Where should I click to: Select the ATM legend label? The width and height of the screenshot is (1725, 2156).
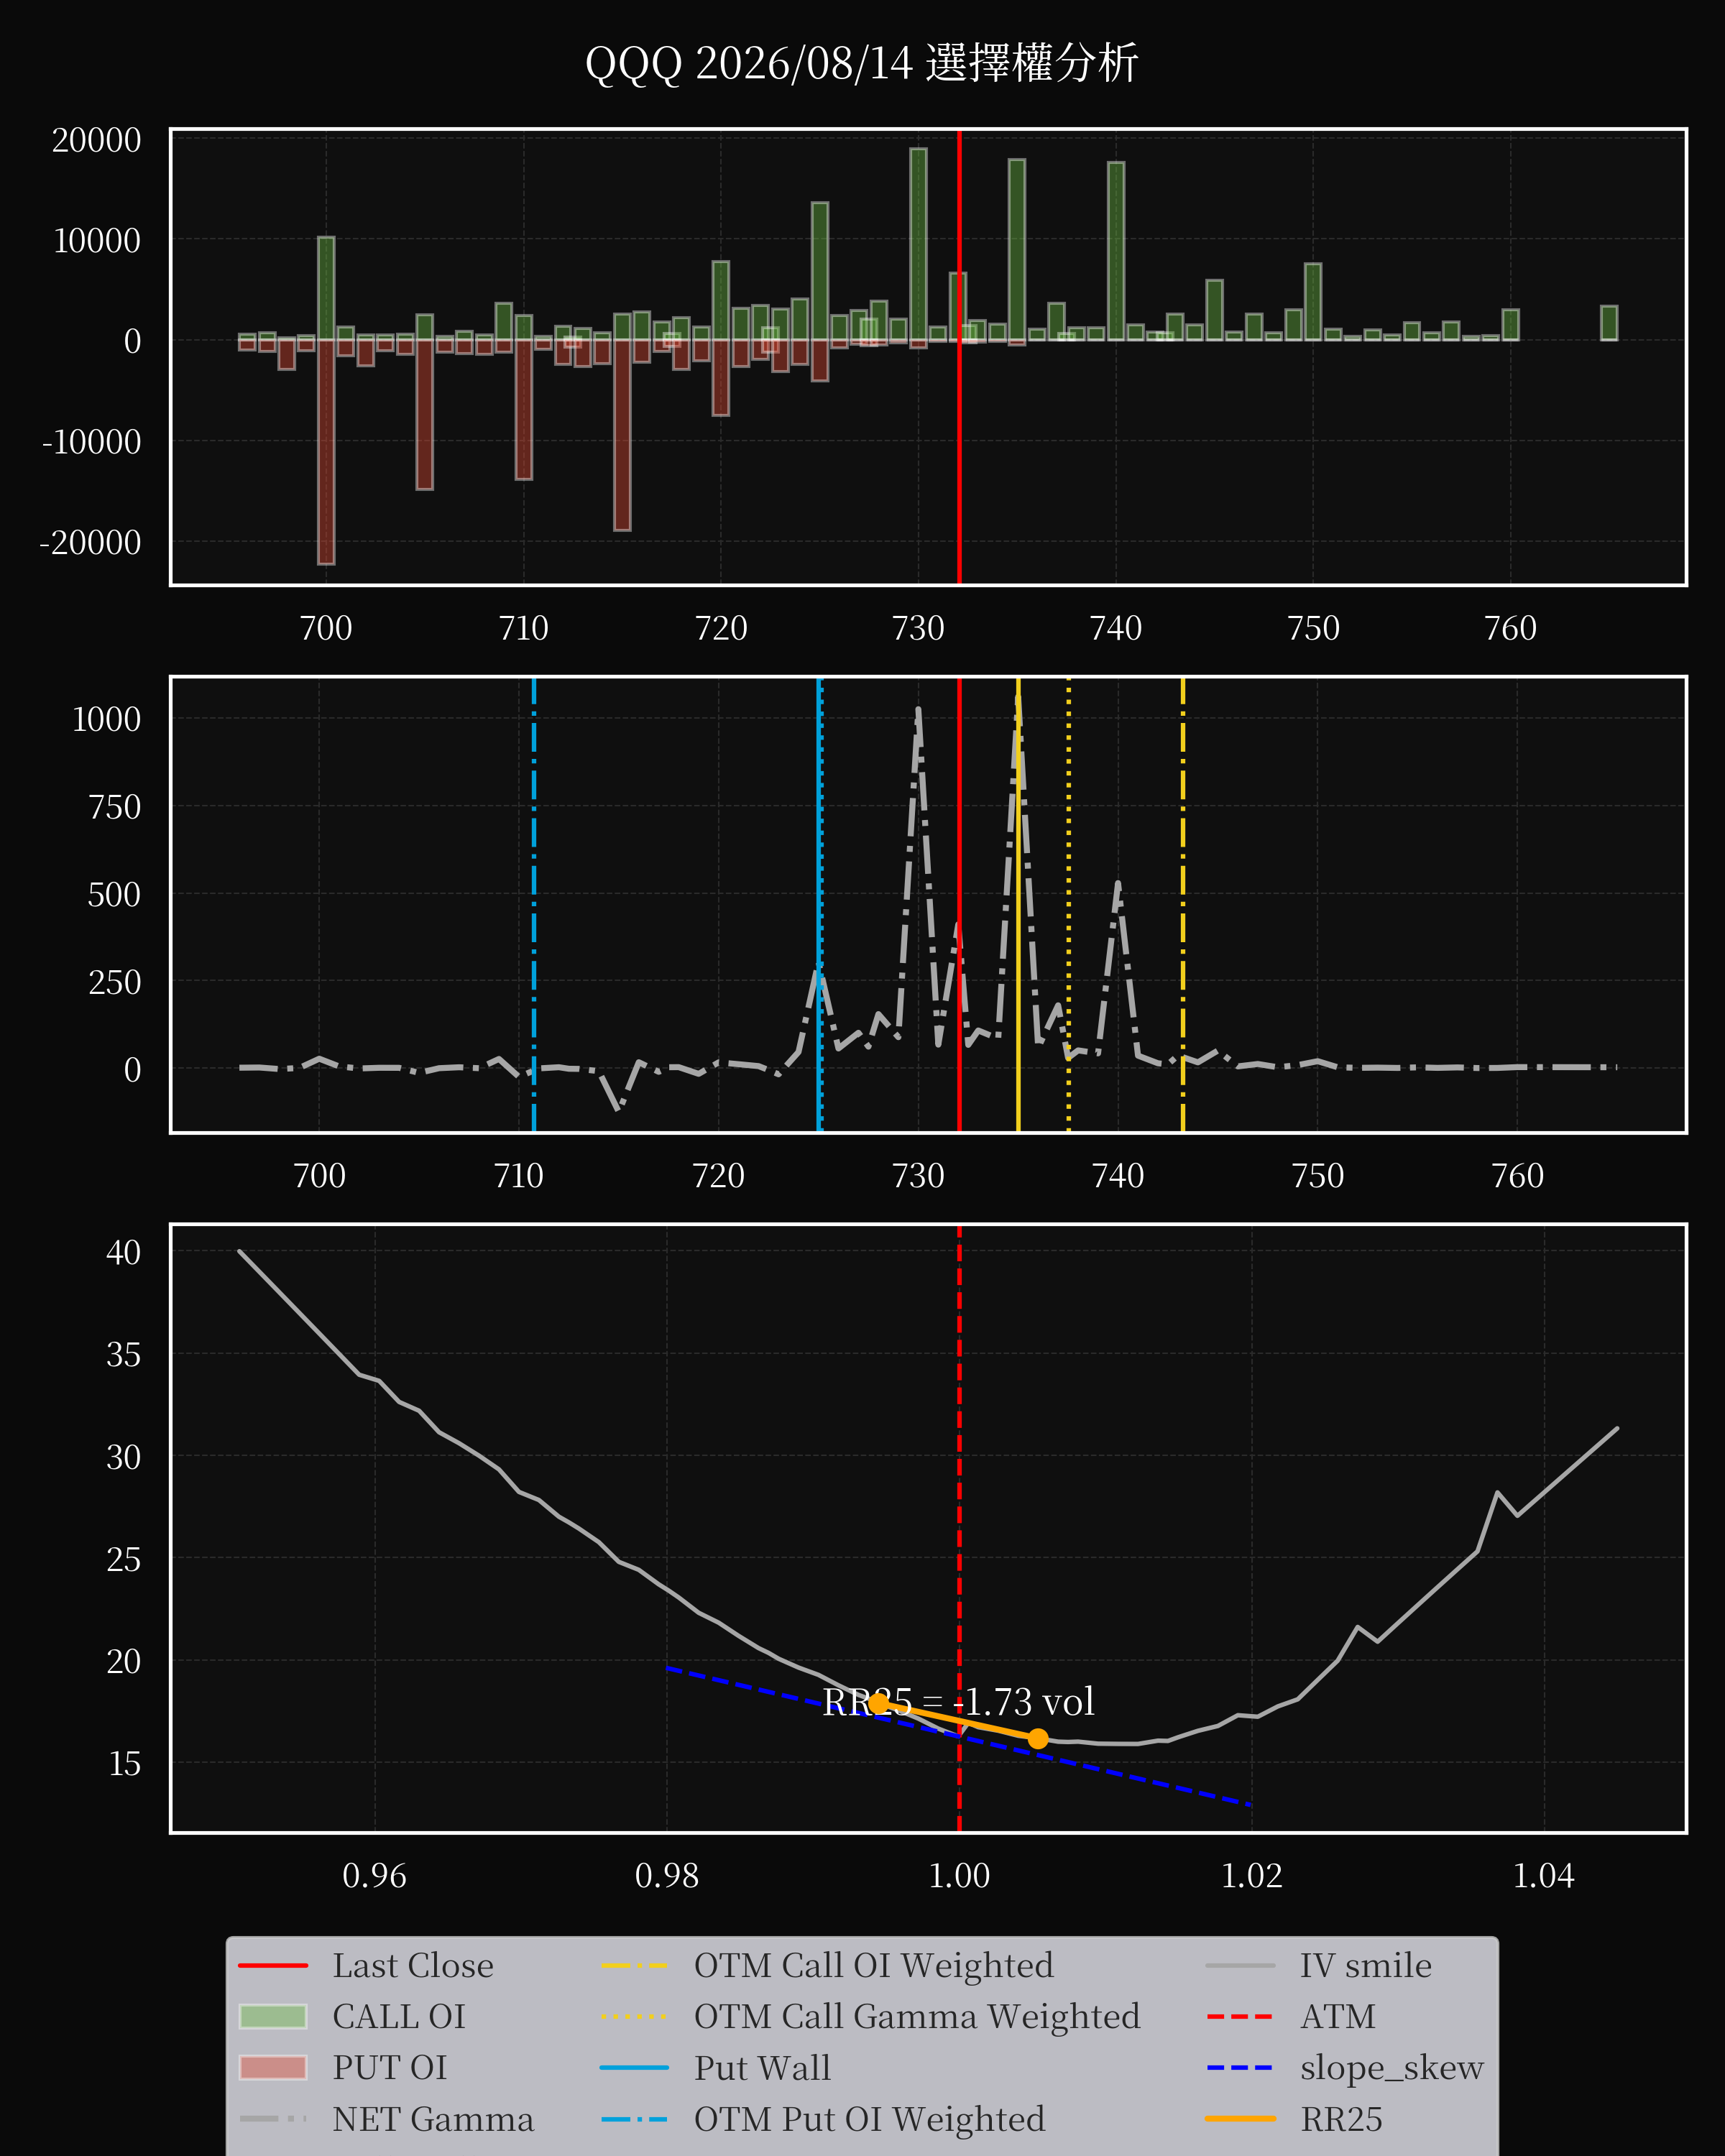1338,2016
